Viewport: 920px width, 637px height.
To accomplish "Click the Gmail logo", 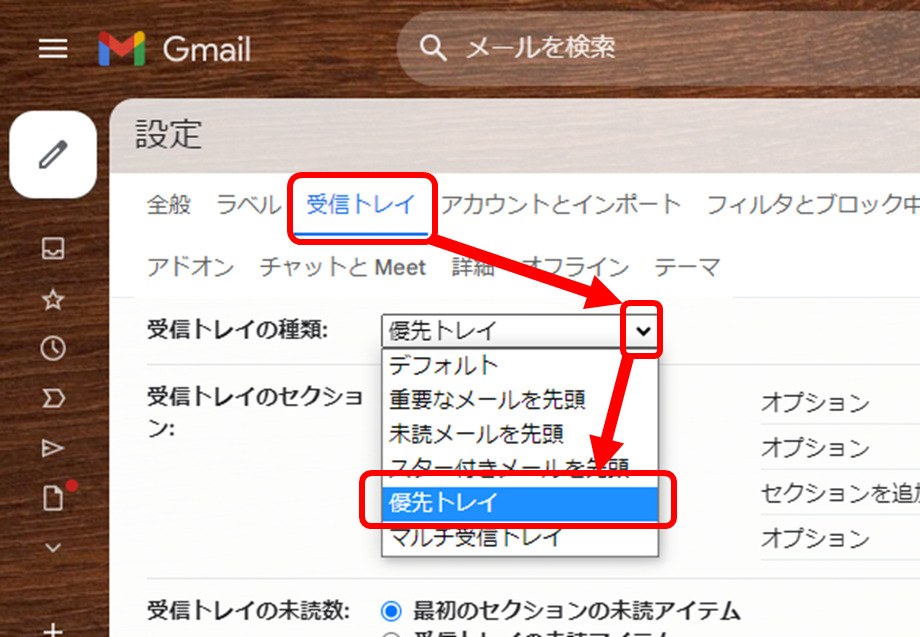I will tap(175, 48).
